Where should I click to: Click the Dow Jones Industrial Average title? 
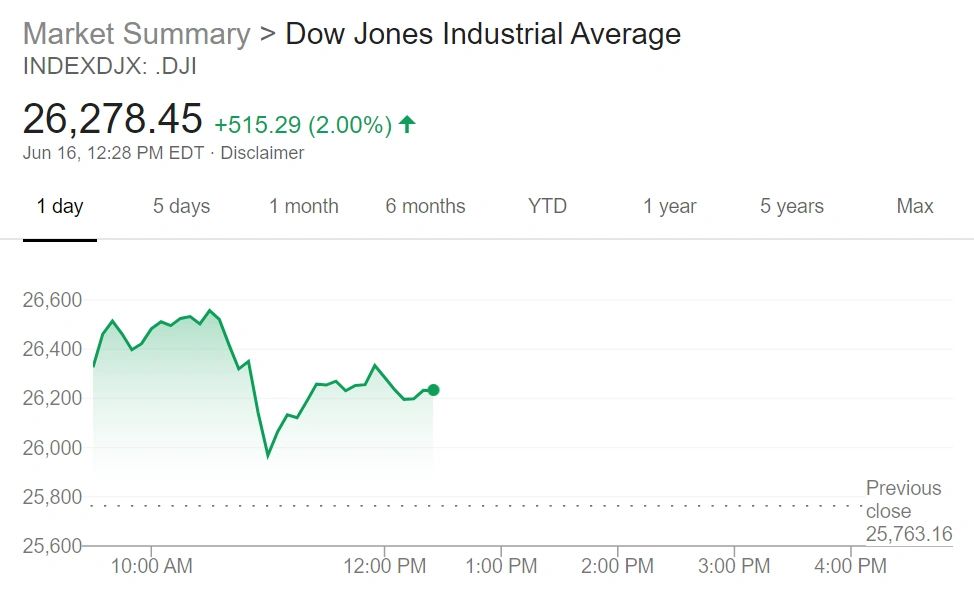tap(483, 34)
